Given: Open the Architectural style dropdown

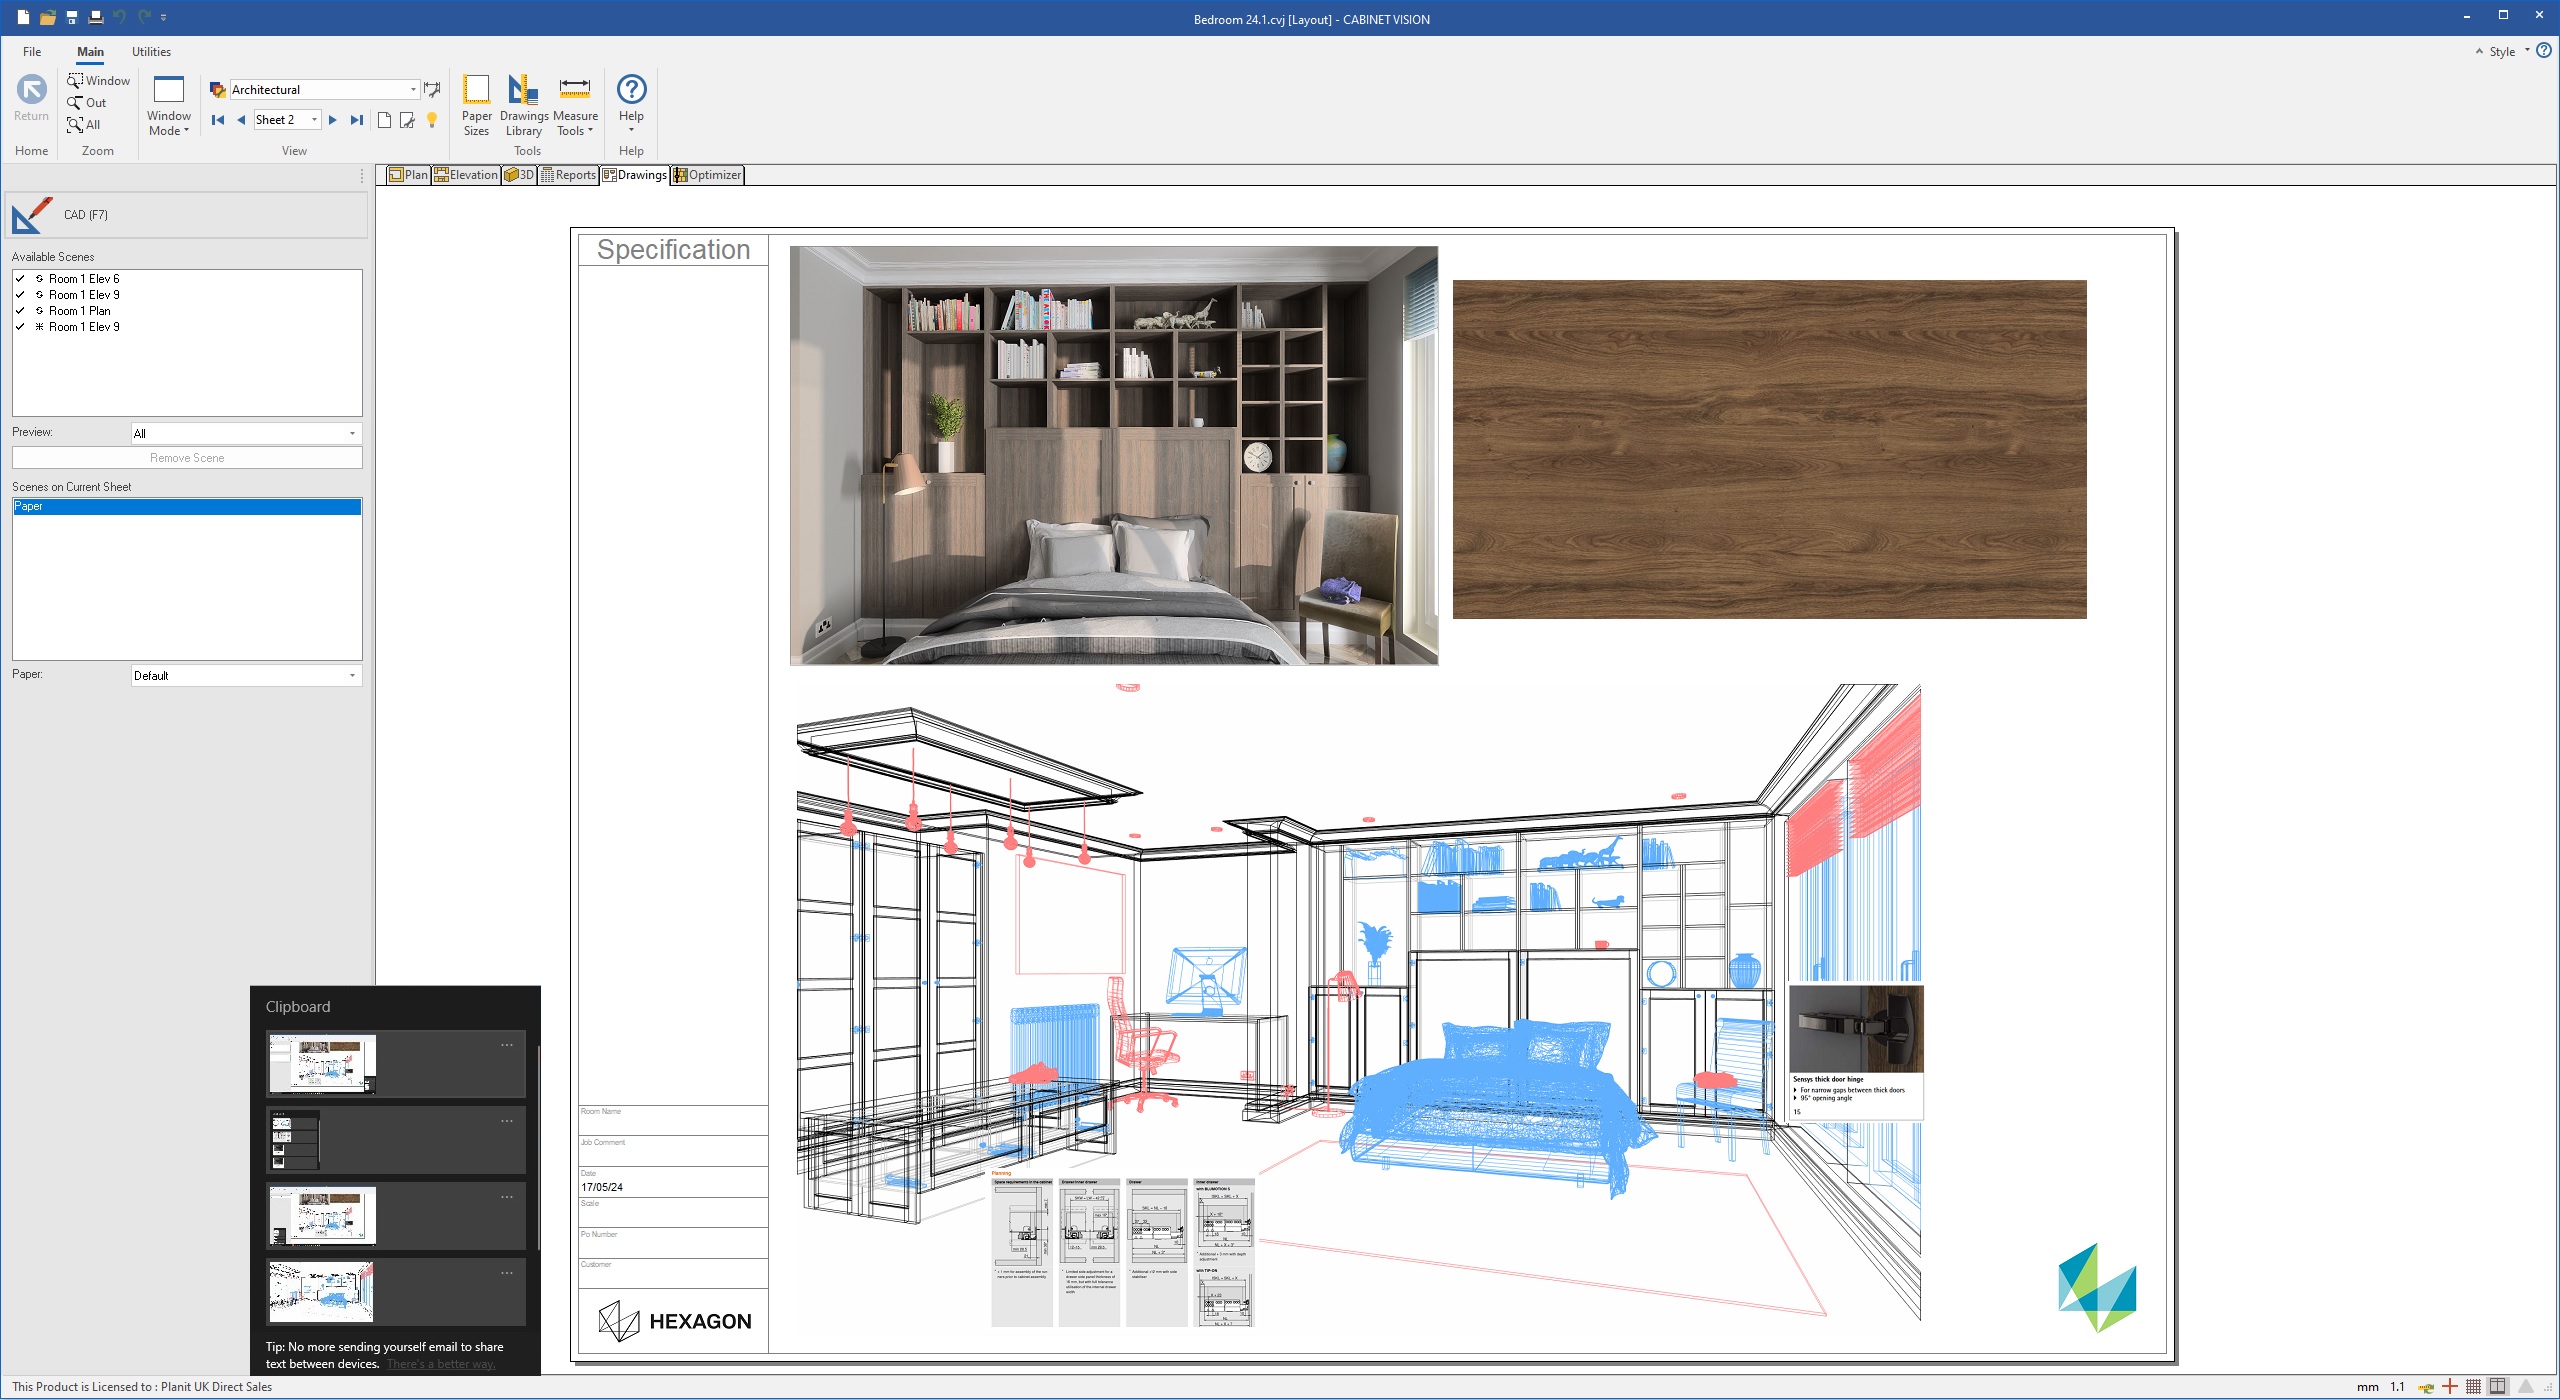Looking at the screenshot, I should 413,90.
